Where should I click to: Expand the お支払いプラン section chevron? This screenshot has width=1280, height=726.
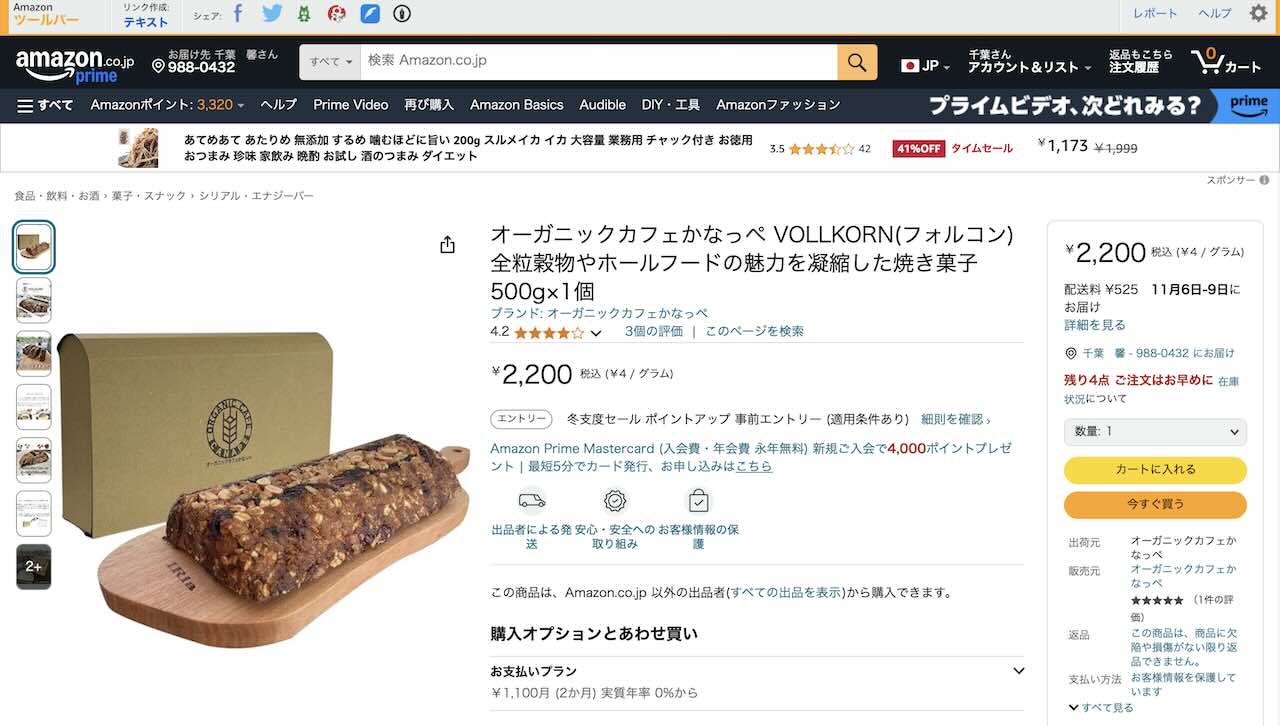[x=1018, y=671]
